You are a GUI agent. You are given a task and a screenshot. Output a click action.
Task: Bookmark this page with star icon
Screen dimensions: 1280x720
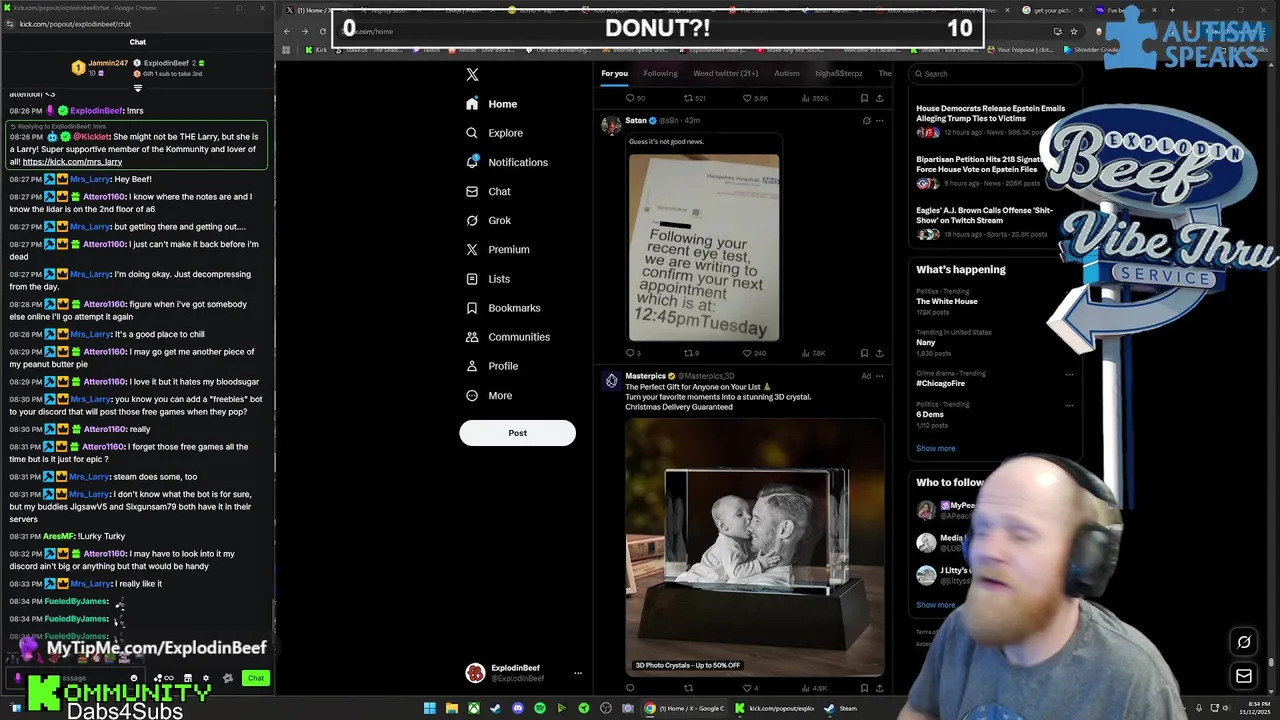(x=1074, y=31)
